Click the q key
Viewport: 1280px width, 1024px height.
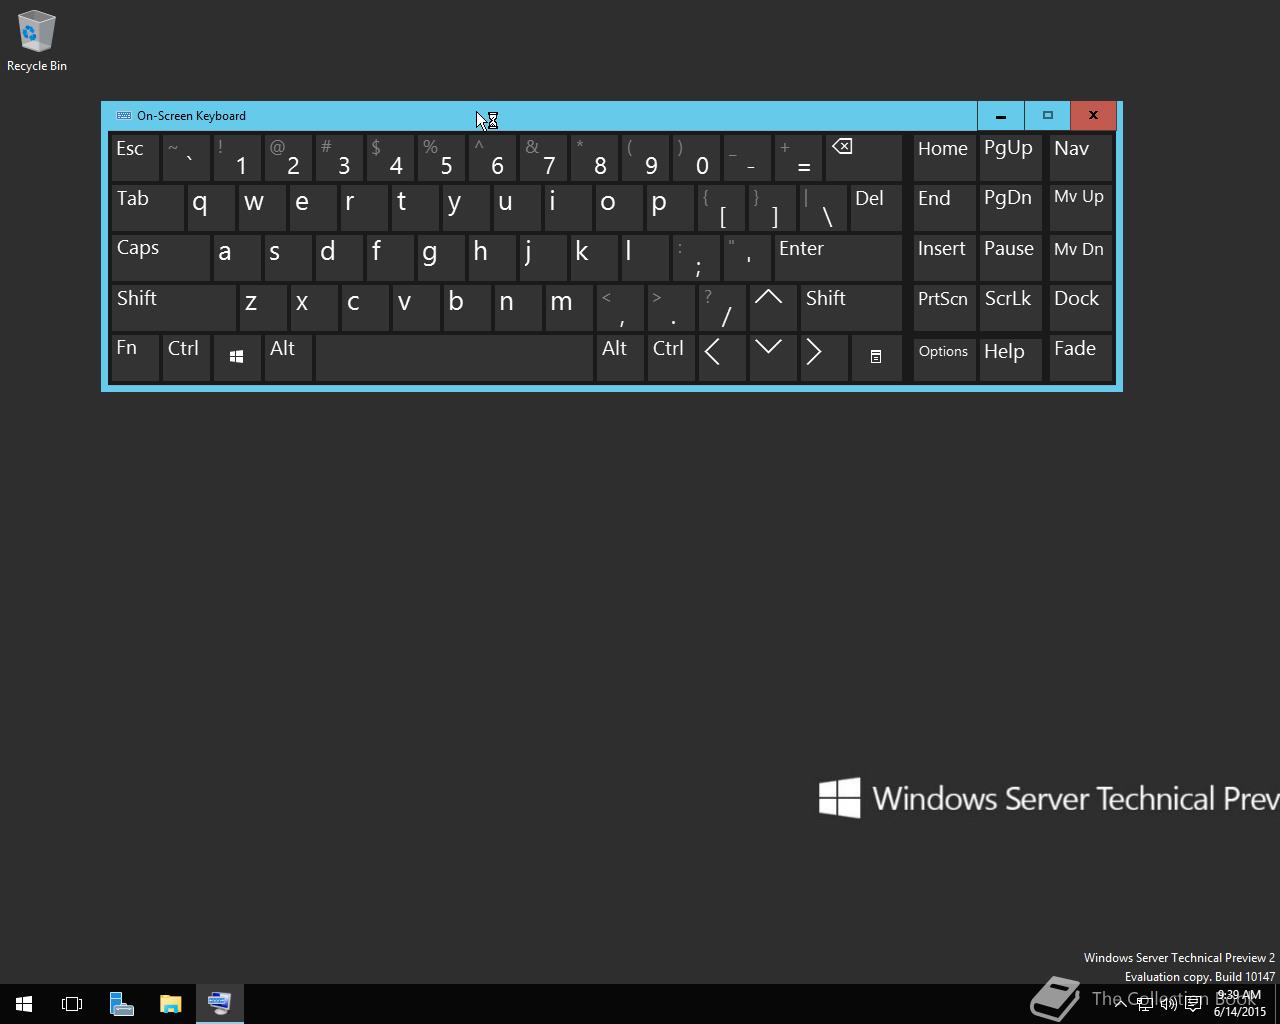click(211, 208)
